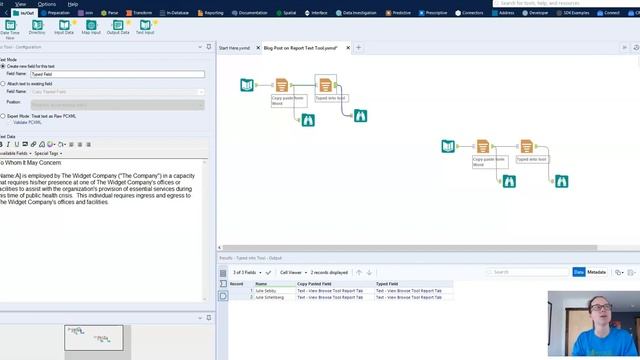
Task: Click the next record down arrow
Action: [x=369, y=272]
